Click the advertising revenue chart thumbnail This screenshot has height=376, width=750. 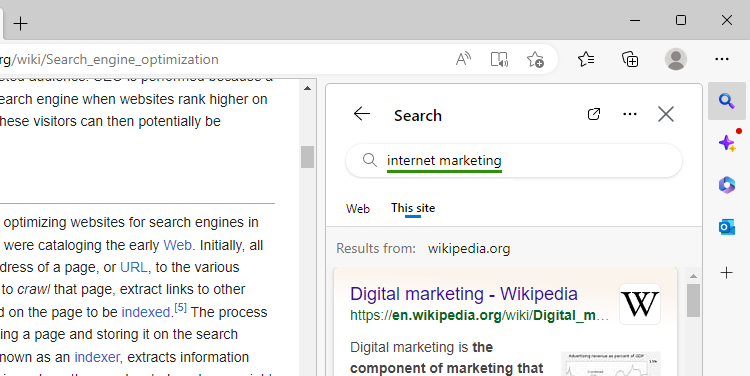[x=611, y=364]
